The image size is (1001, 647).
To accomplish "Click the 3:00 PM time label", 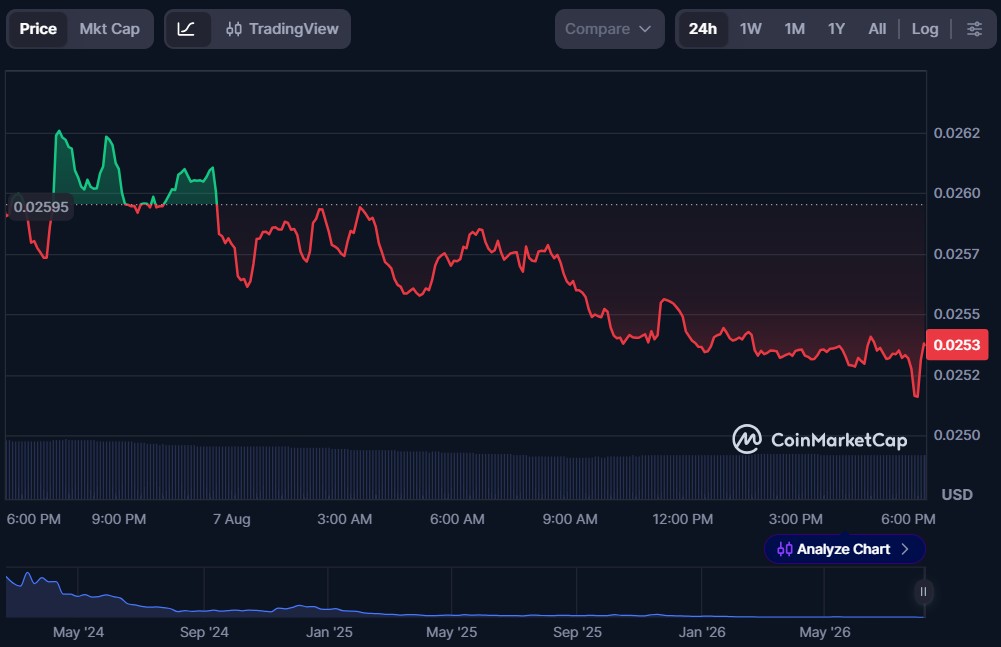I will (x=795, y=519).
